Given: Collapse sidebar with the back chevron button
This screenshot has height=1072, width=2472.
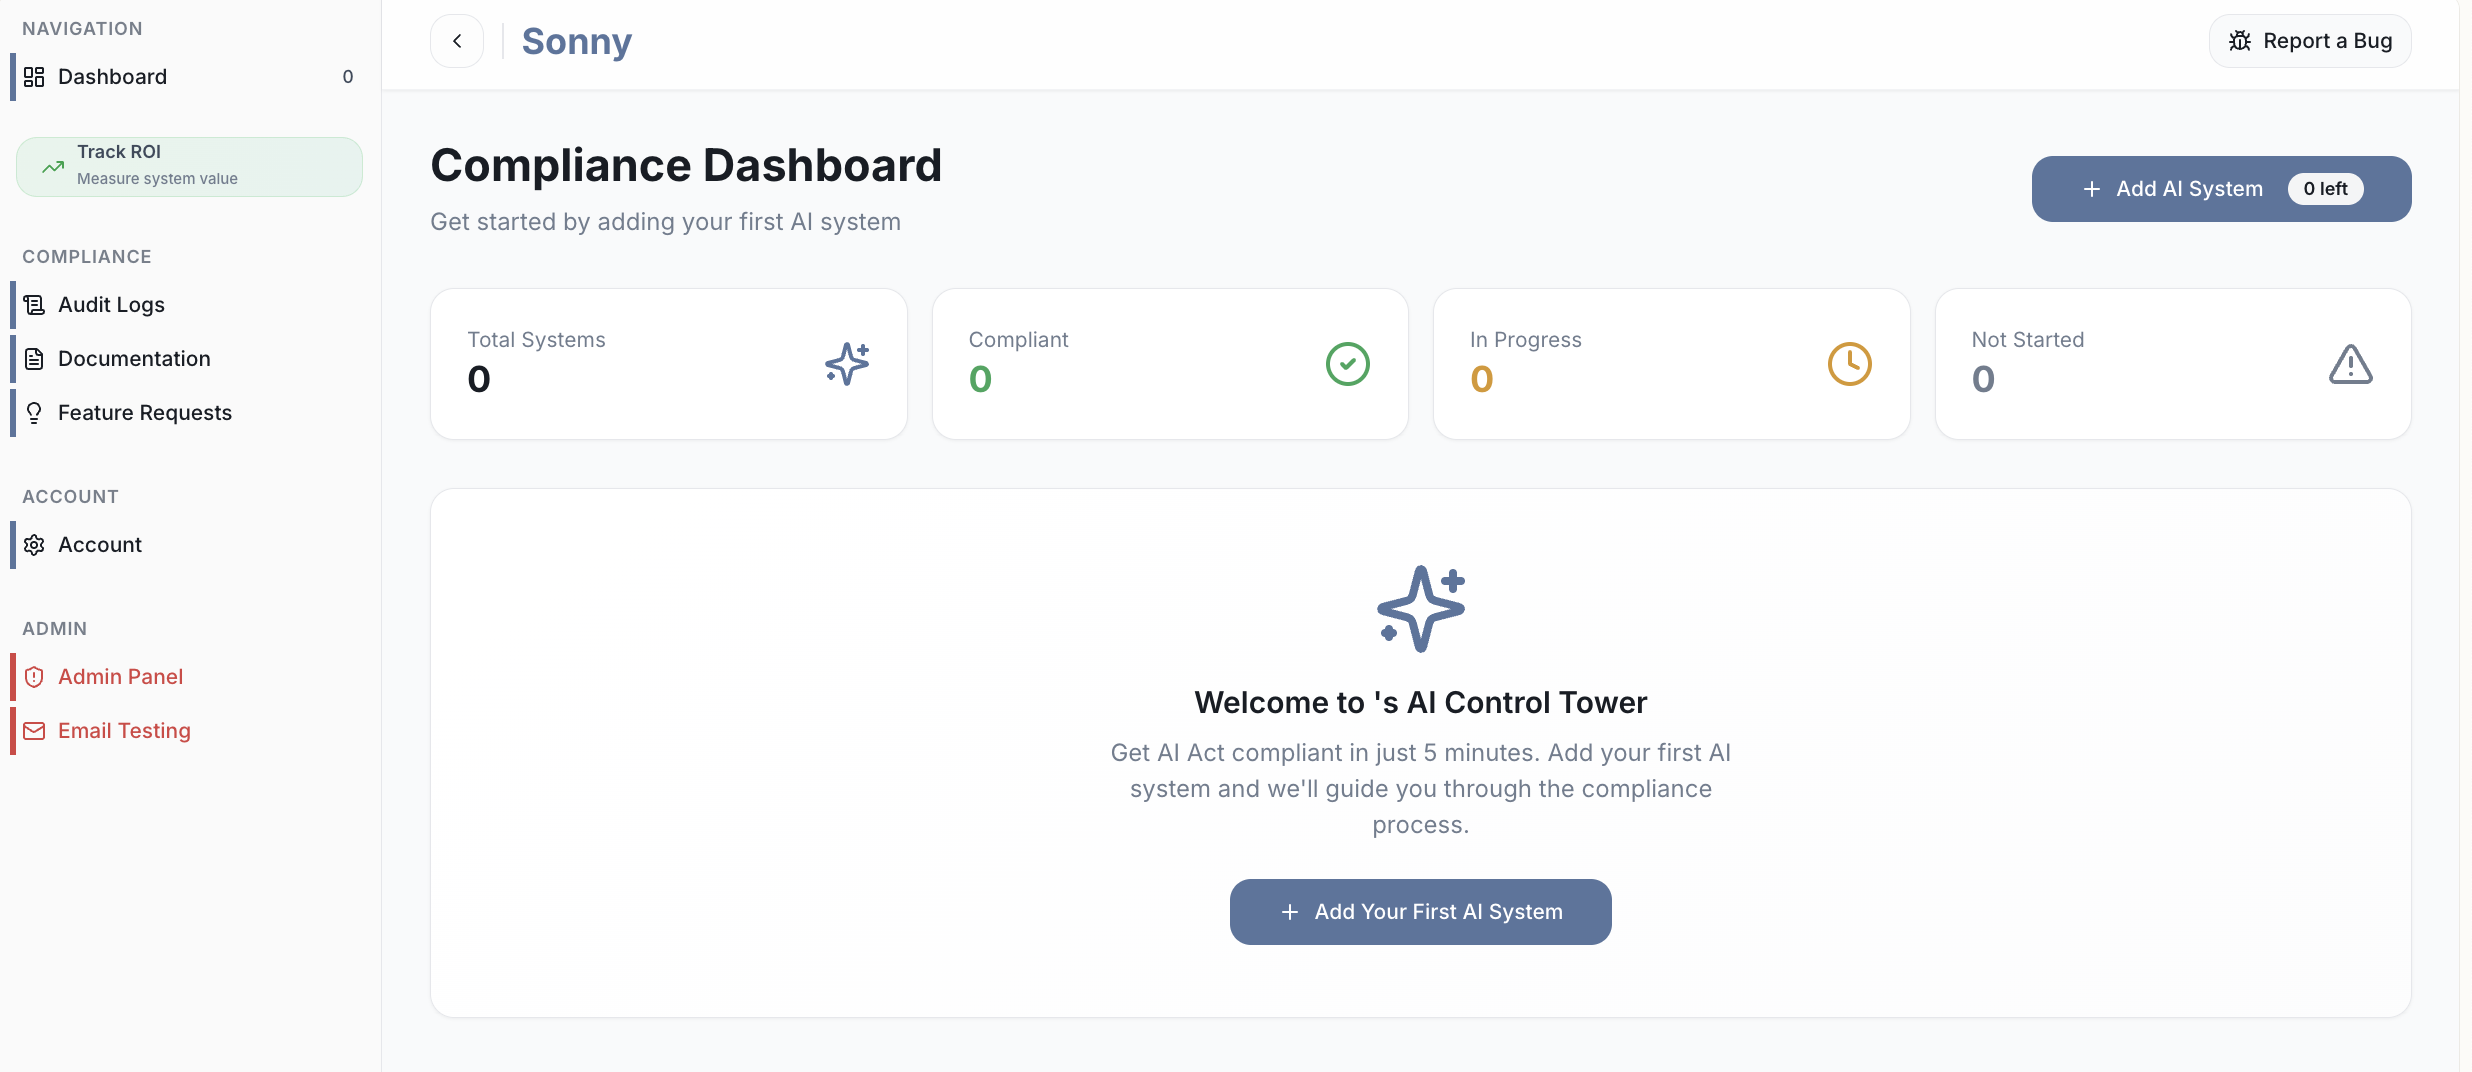Looking at the screenshot, I should click(457, 41).
